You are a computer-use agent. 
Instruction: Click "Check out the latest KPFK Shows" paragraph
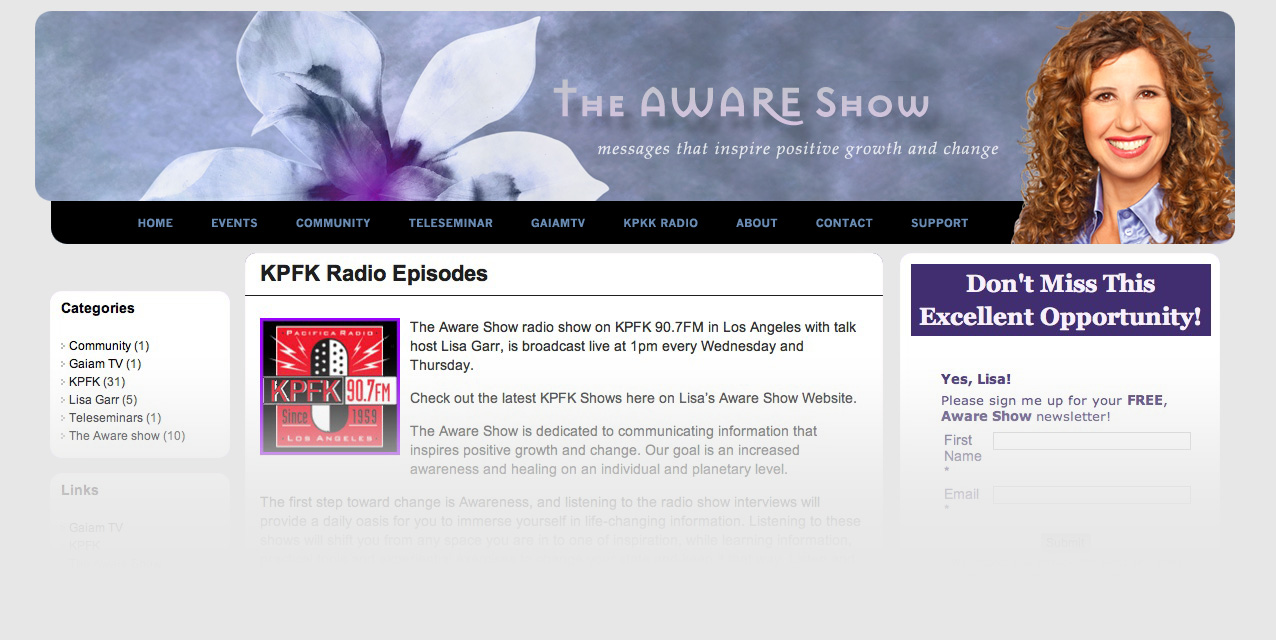point(633,398)
